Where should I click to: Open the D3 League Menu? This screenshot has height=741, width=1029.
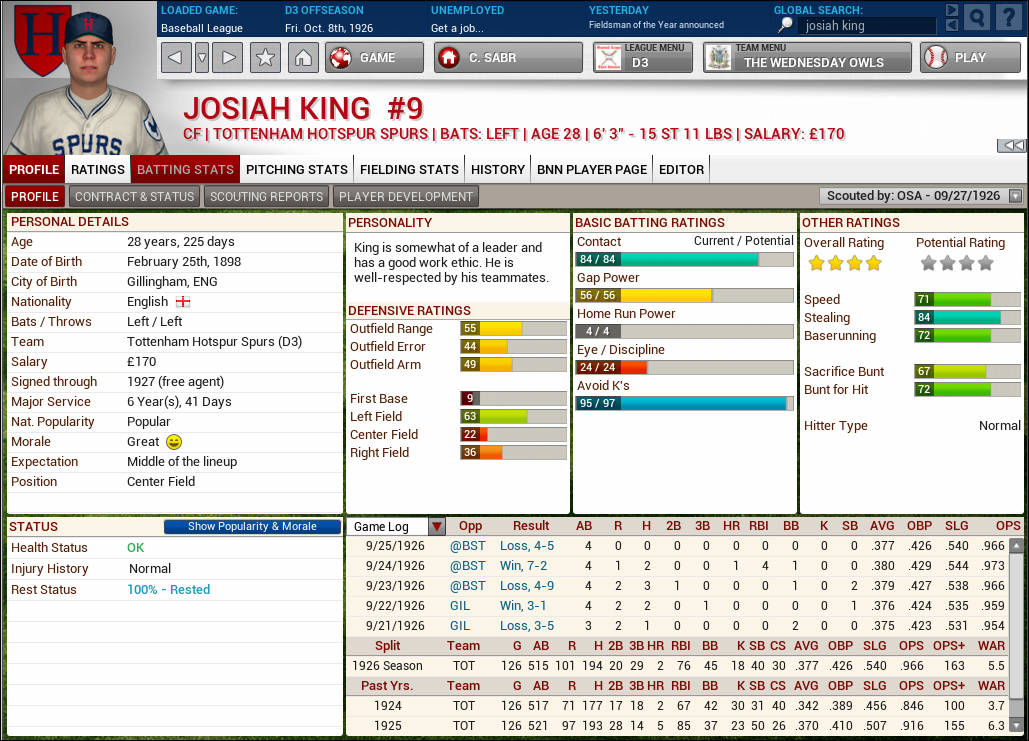click(641, 58)
